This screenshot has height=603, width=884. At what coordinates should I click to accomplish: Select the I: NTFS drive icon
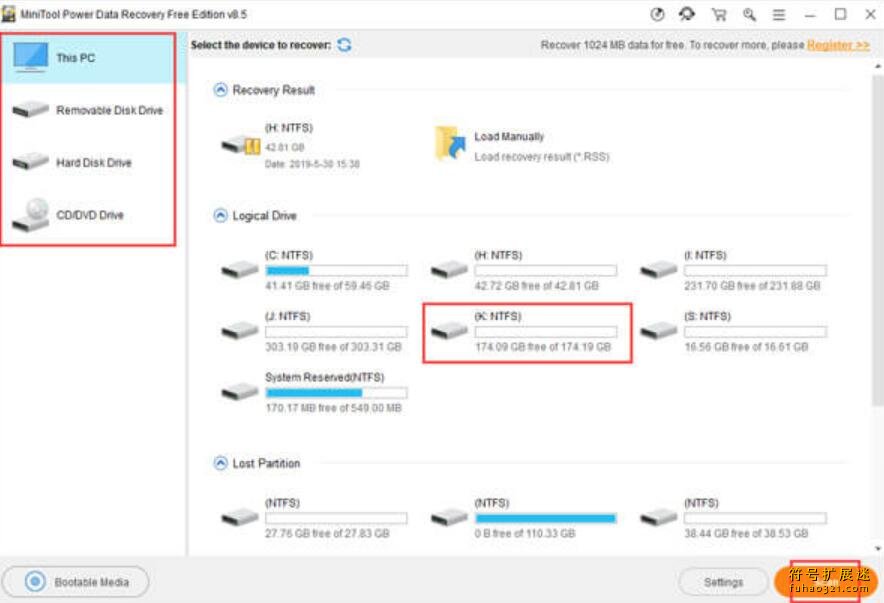659,270
